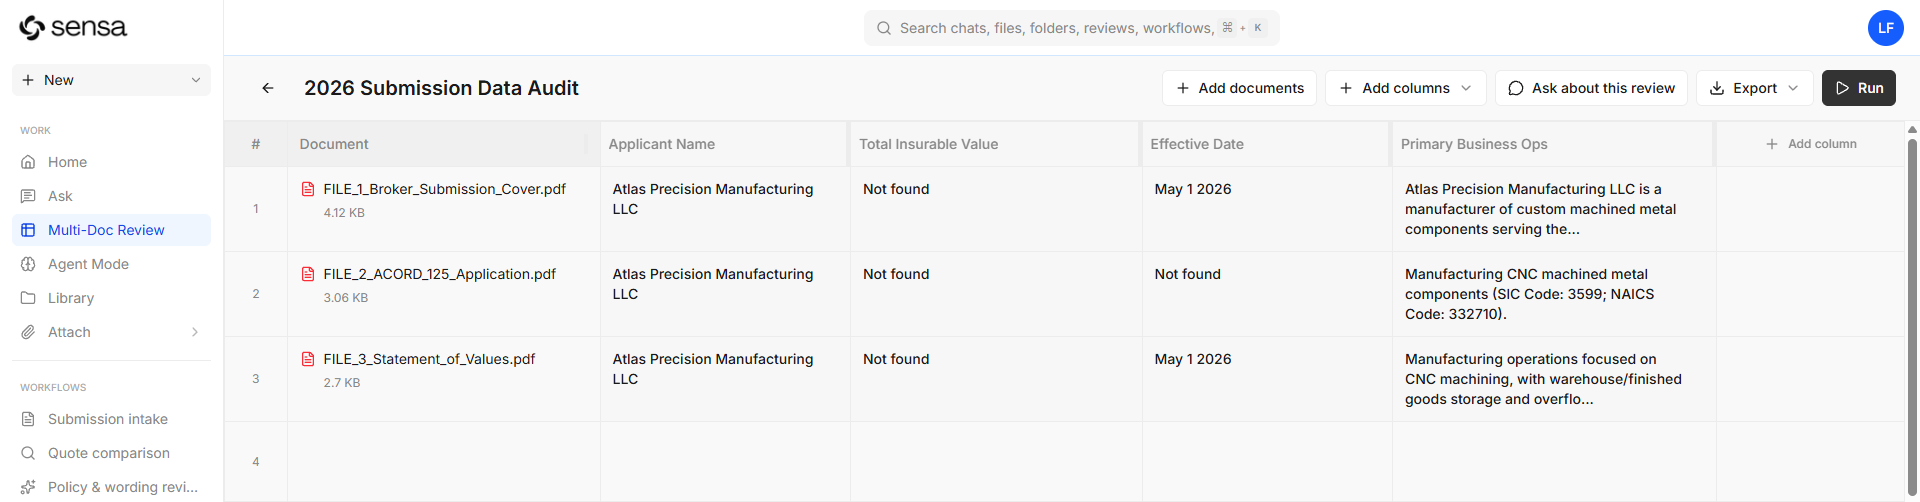Viewport: 1920px width, 502px height.
Task: Click the Multi-Doc Review table icon
Action: tap(28, 230)
